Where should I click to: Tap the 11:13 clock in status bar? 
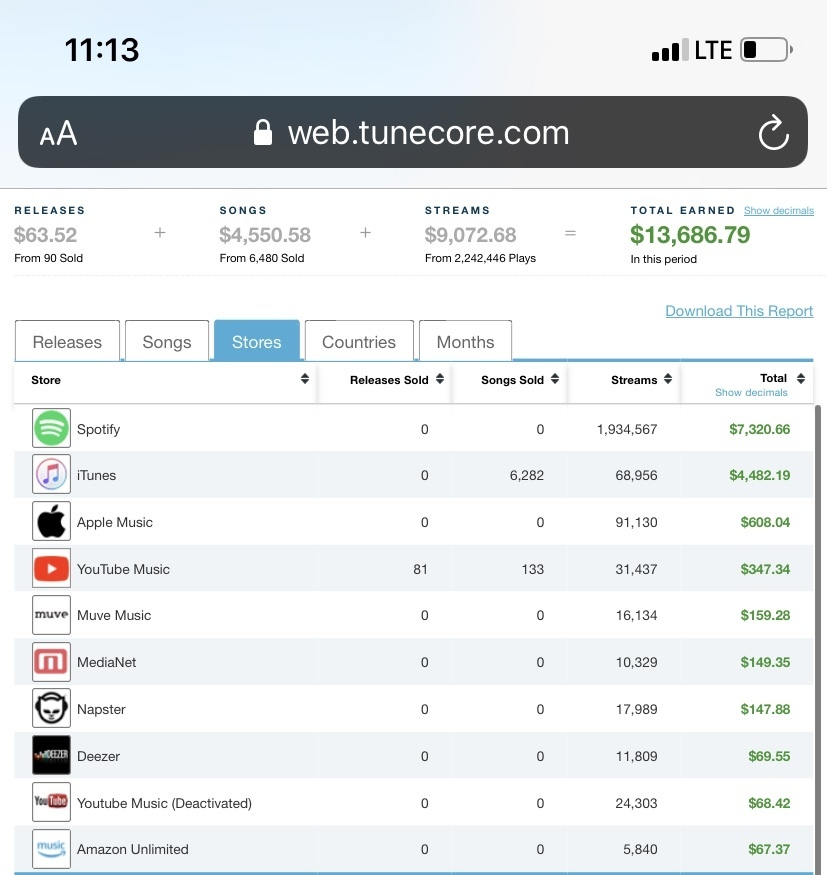click(x=102, y=50)
